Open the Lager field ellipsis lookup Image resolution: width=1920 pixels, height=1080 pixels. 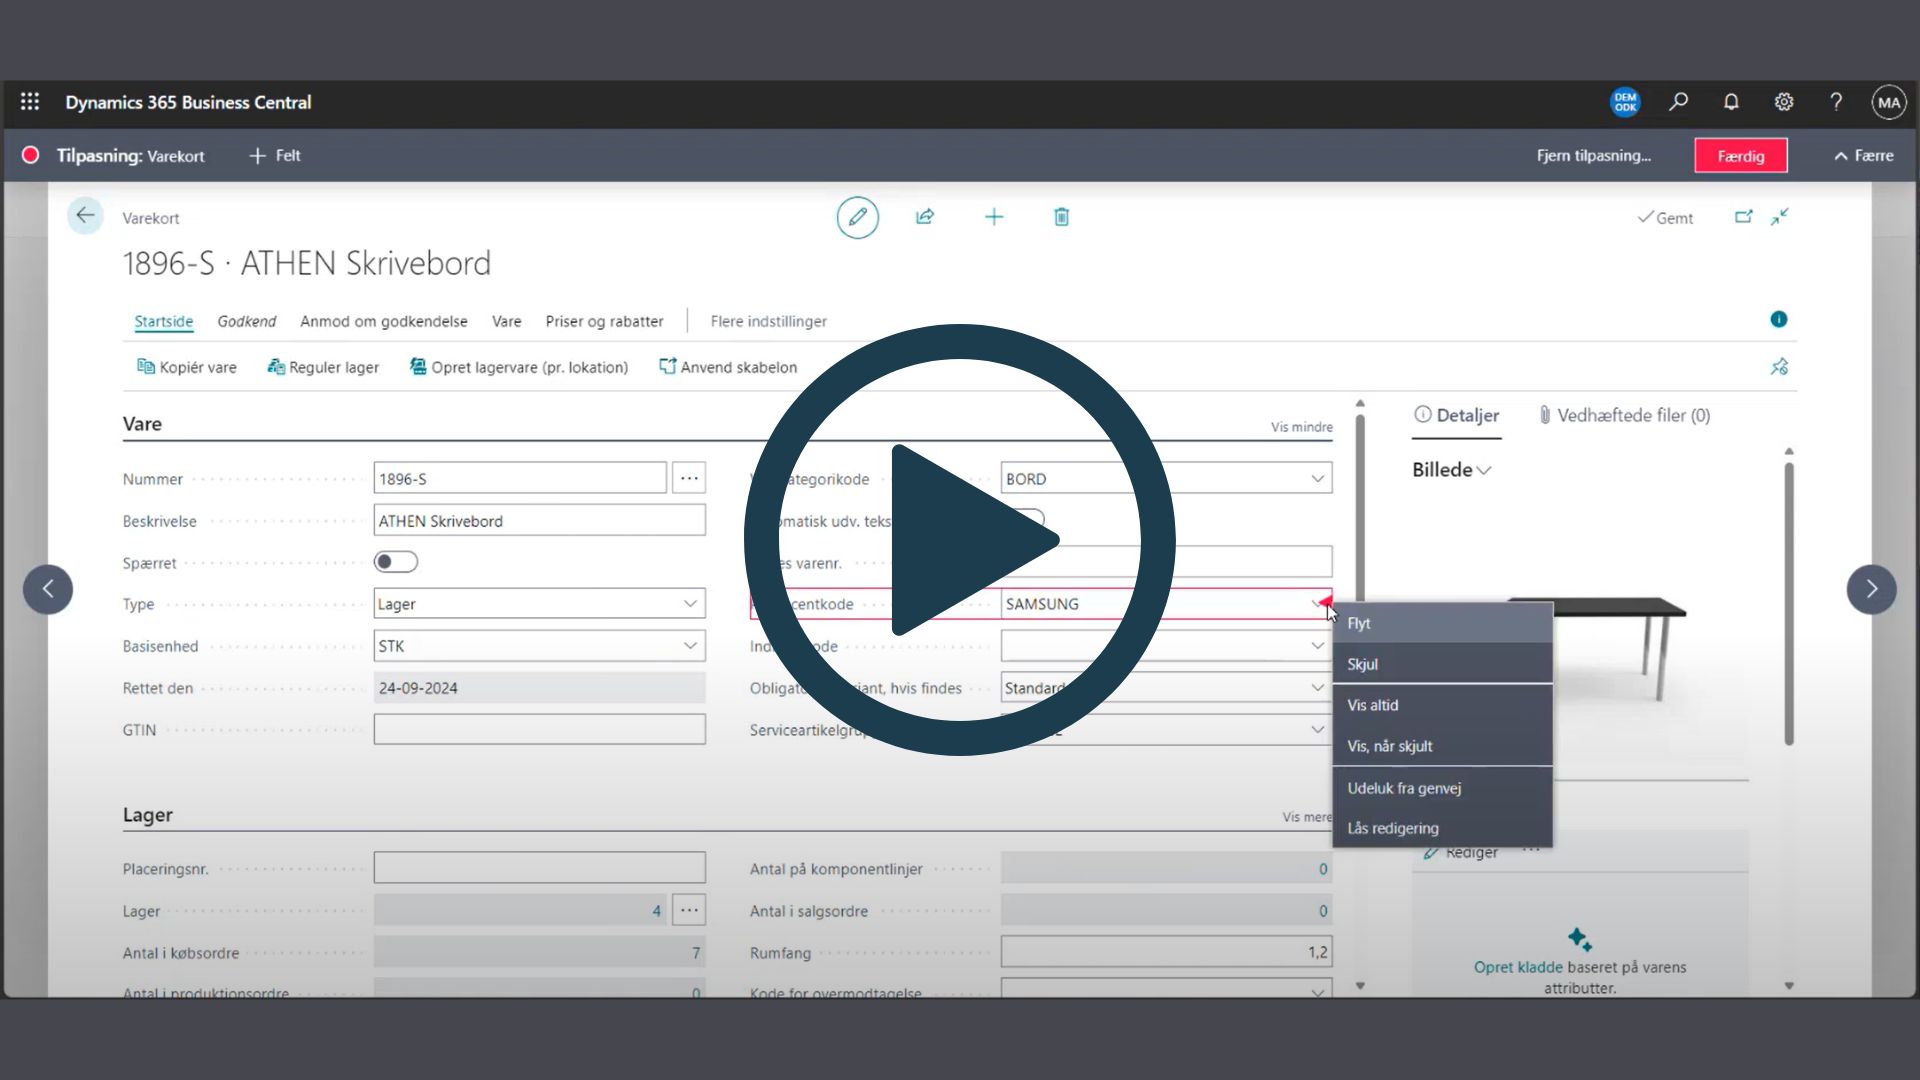click(x=689, y=910)
